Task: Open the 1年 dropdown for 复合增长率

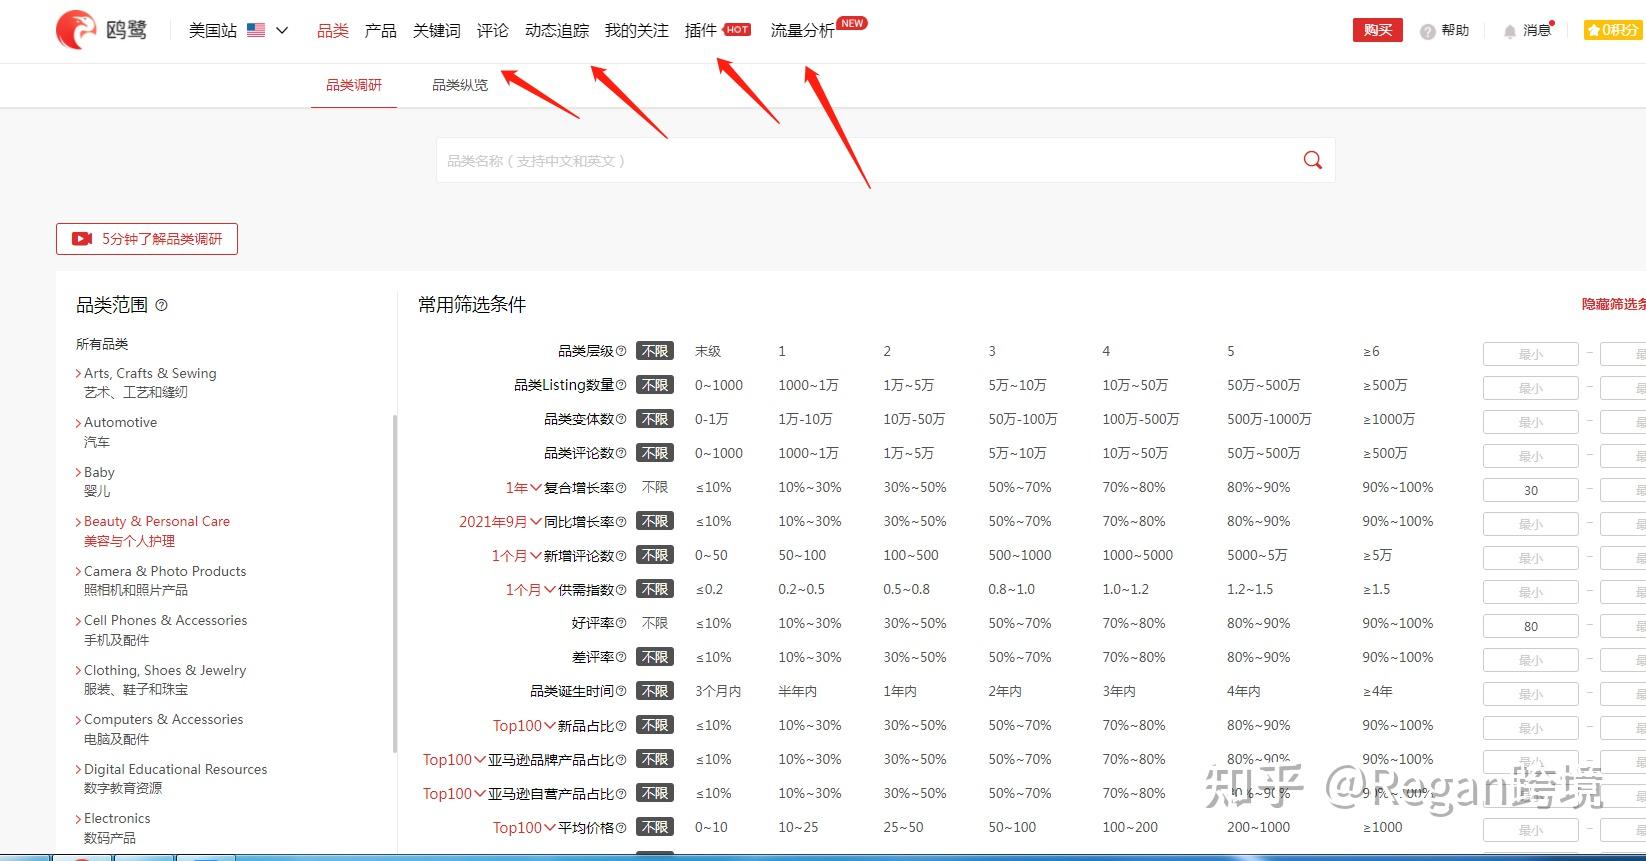Action: [524, 487]
